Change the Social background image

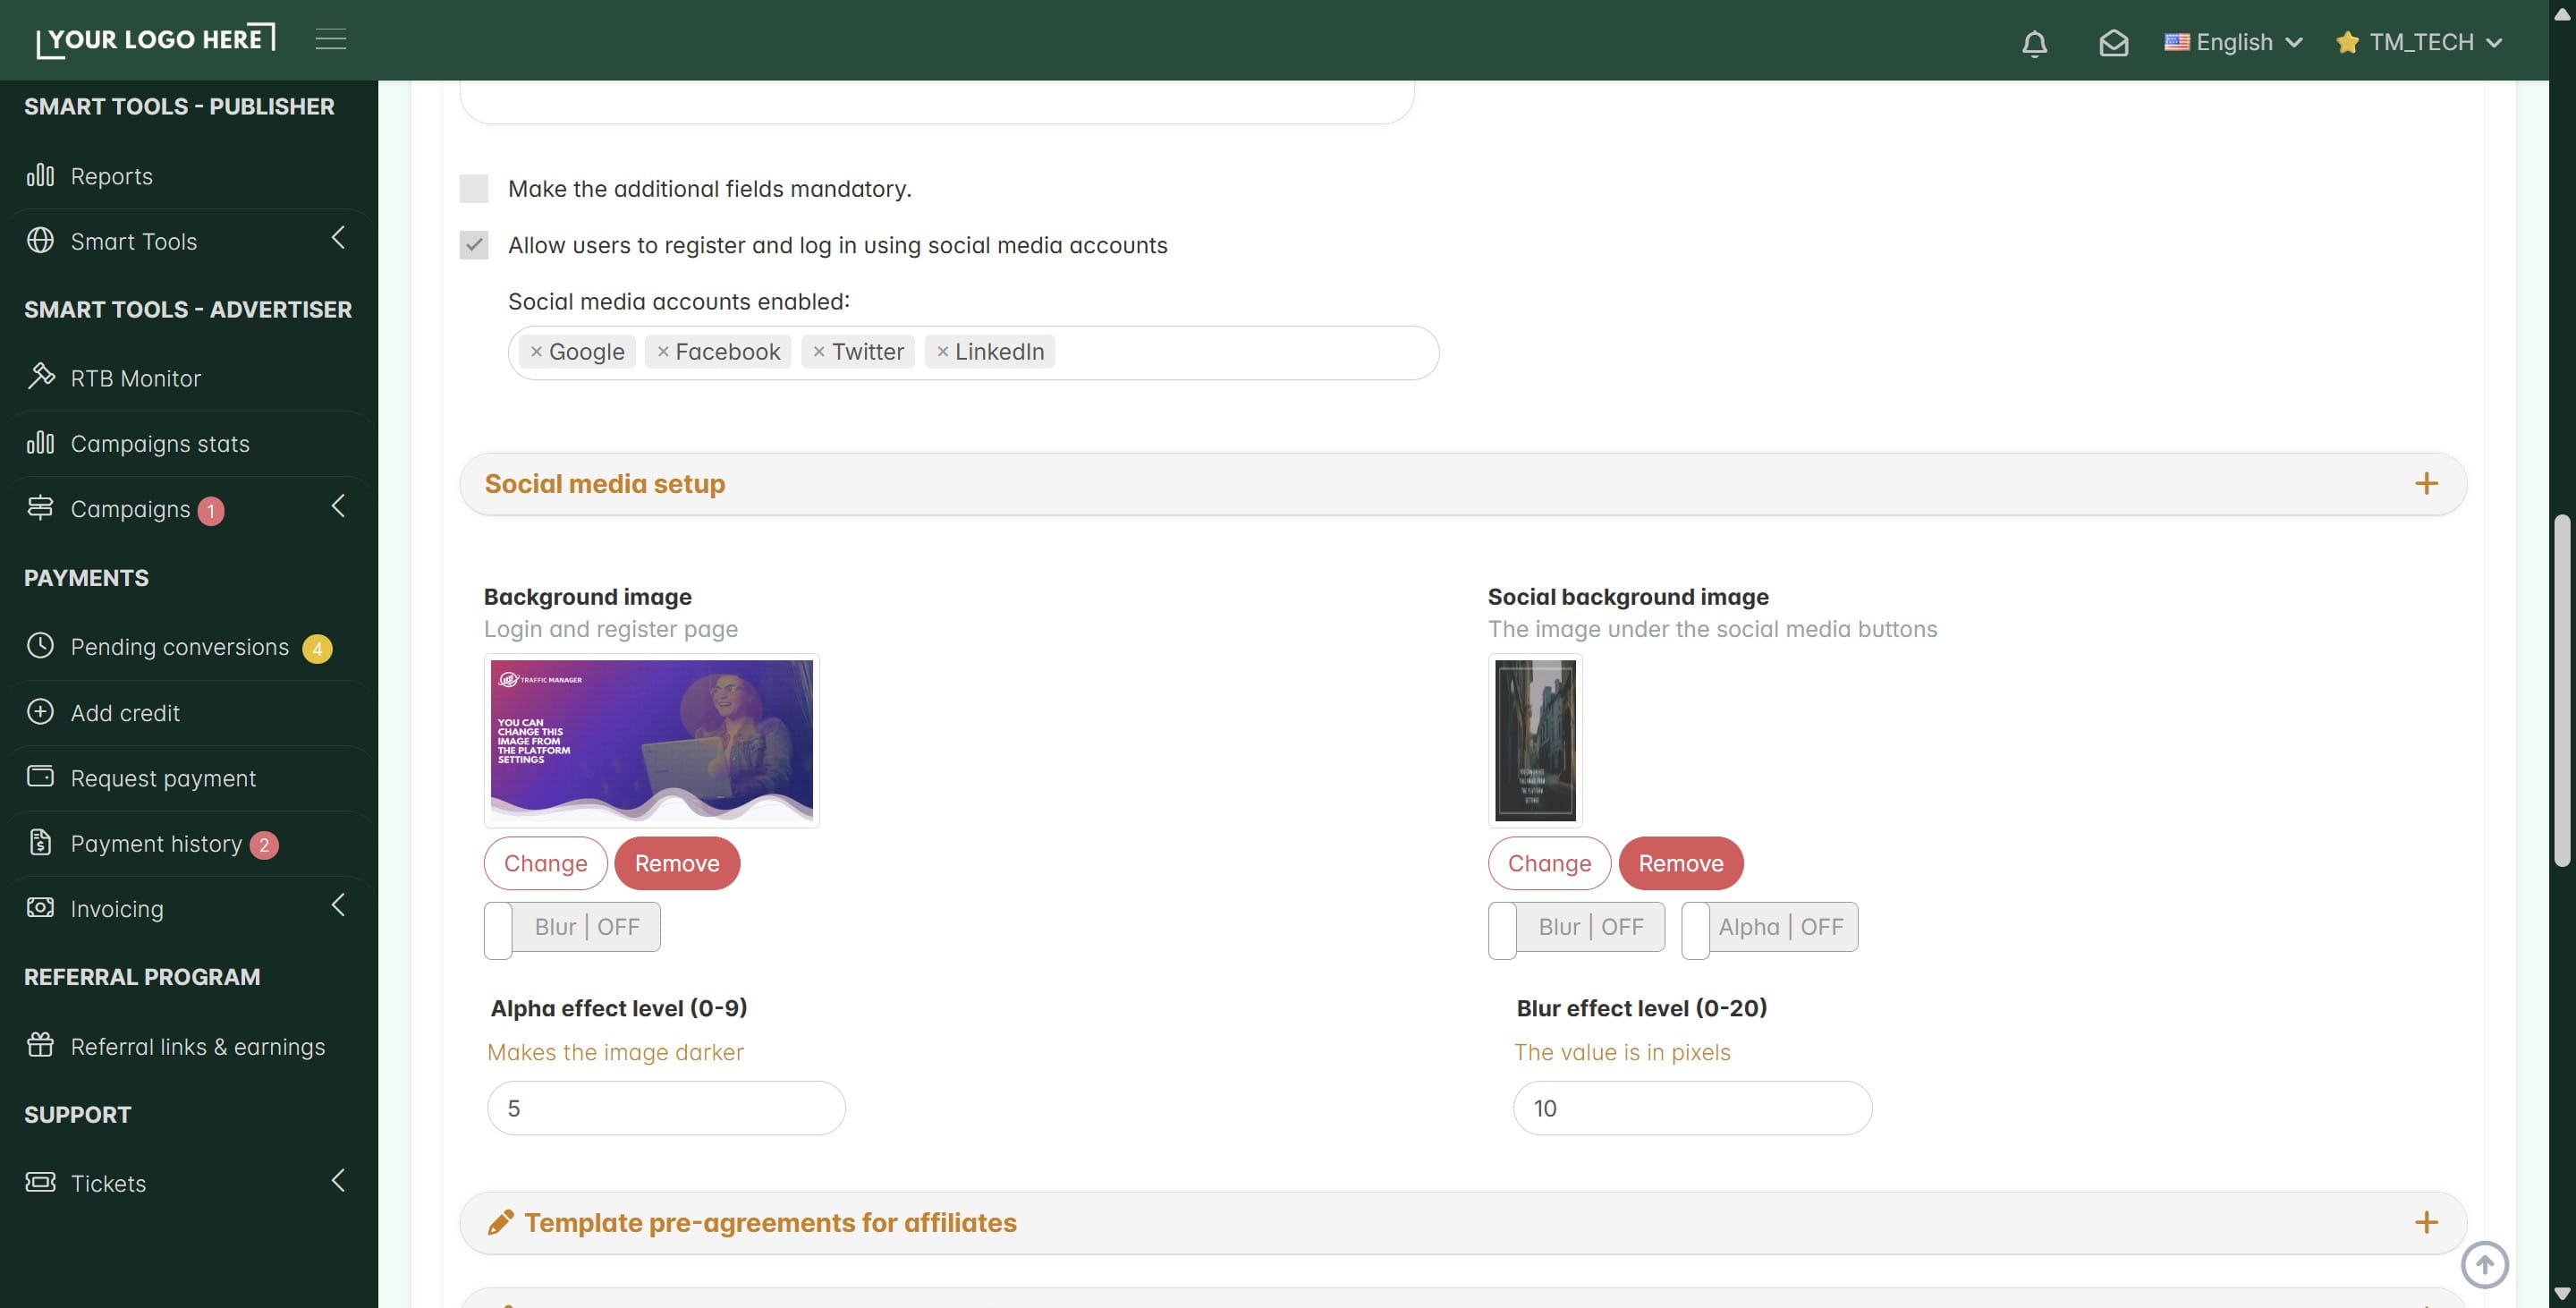pyautogui.click(x=1549, y=863)
